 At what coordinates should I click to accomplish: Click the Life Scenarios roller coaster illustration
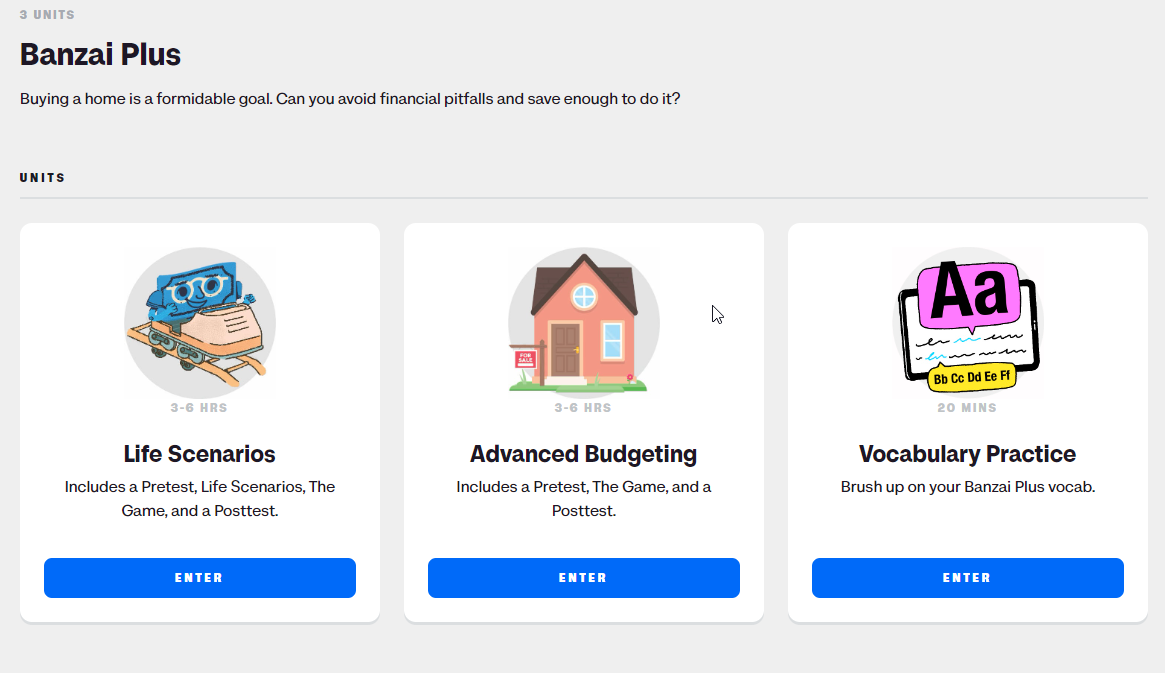[200, 323]
